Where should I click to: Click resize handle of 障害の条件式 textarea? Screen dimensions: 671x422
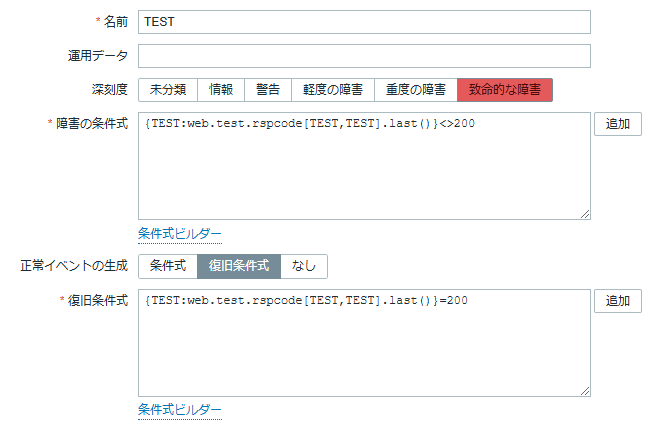[585, 214]
